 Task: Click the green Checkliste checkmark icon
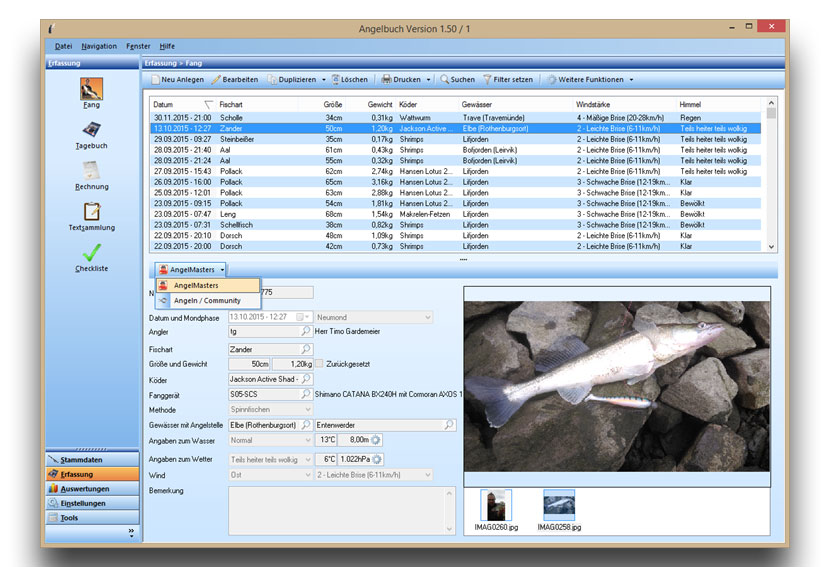[91, 253]
